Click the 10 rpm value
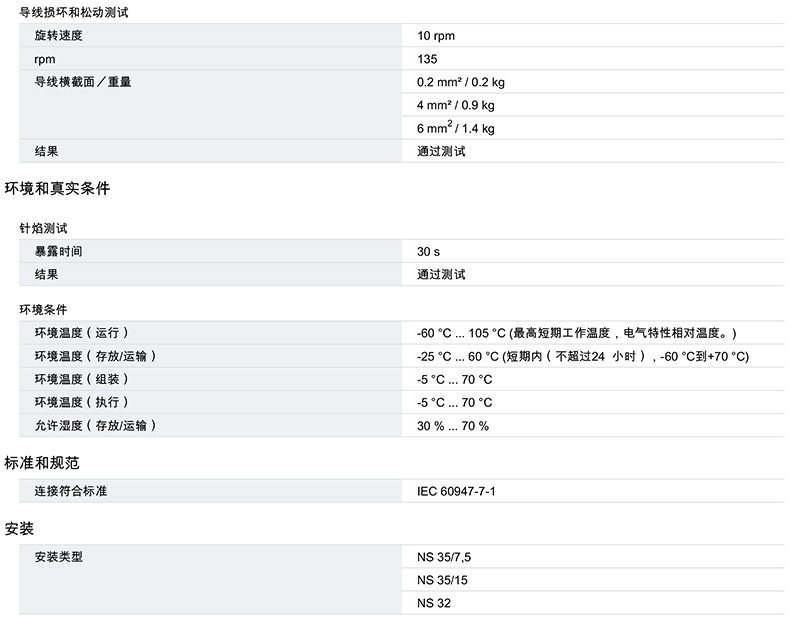This screenshot has width=790, height=623. (x=436, y=36)
